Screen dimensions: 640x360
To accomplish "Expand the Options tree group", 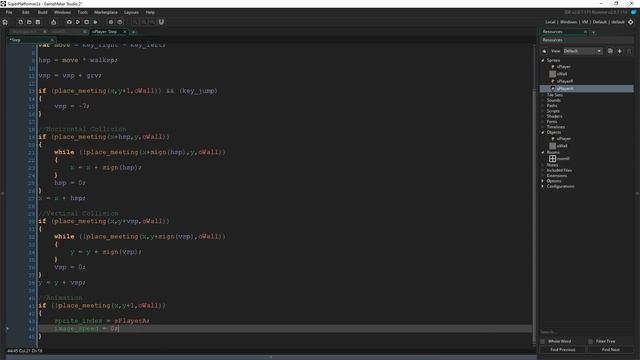I will tap(543, 181).
